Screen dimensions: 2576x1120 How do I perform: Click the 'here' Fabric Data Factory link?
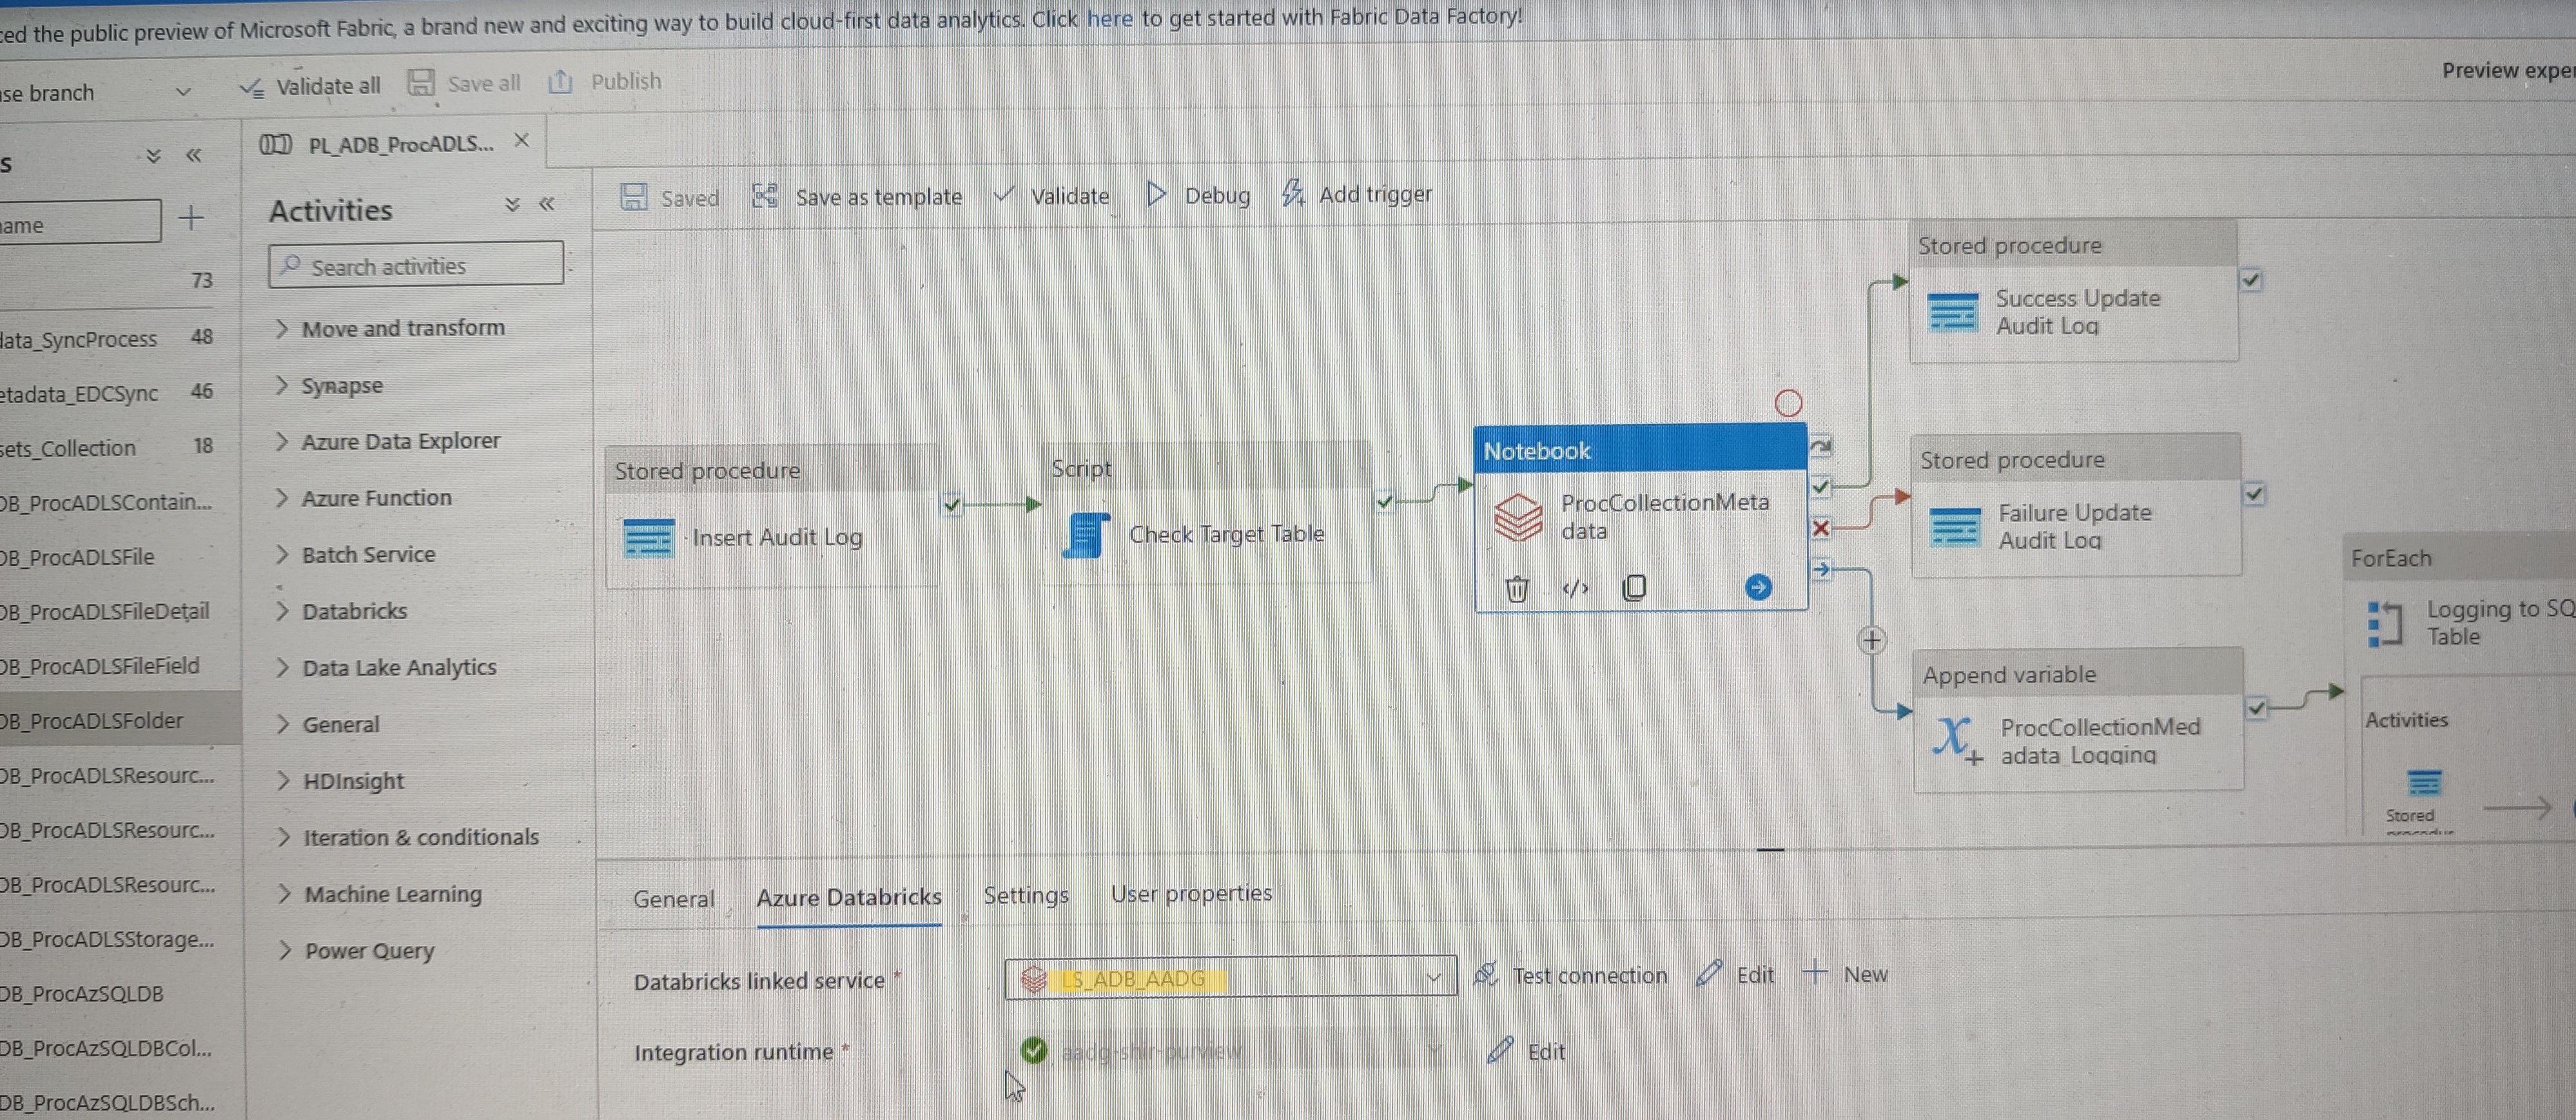click(1109, 18)
